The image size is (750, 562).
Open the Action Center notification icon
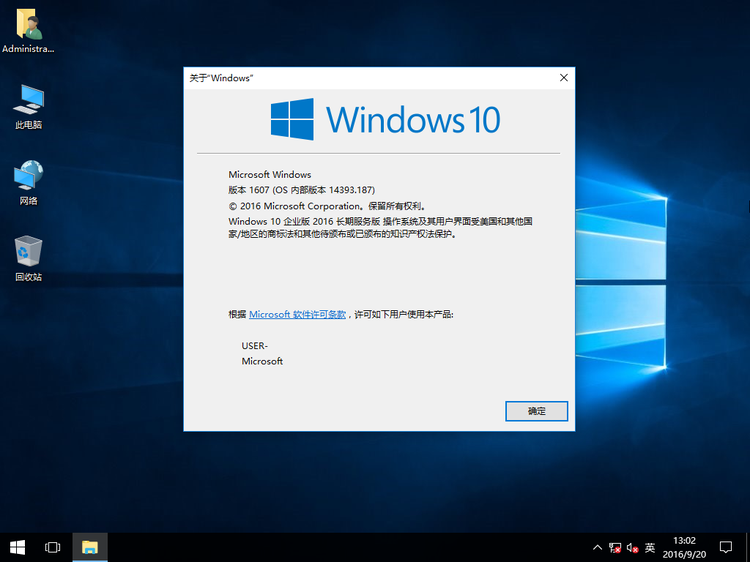[x=726, y=547]
